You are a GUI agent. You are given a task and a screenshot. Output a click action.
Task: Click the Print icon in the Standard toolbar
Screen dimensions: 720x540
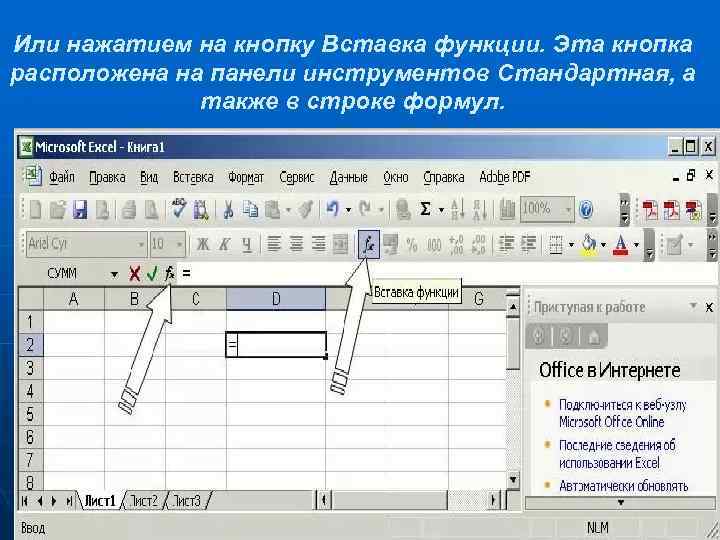click(129, 210)
